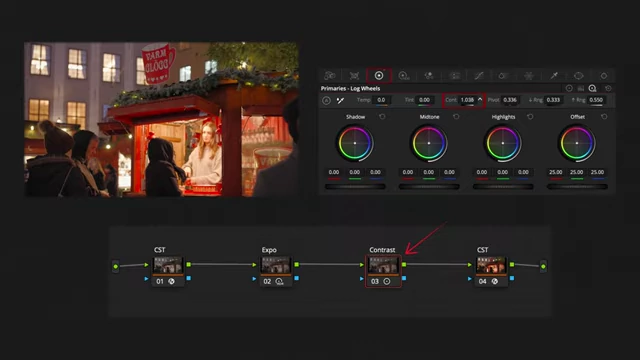This screenshot has width=640, height=360.
Task: Click the viewer image of the market stall
Action: click(x=162, y=119)
